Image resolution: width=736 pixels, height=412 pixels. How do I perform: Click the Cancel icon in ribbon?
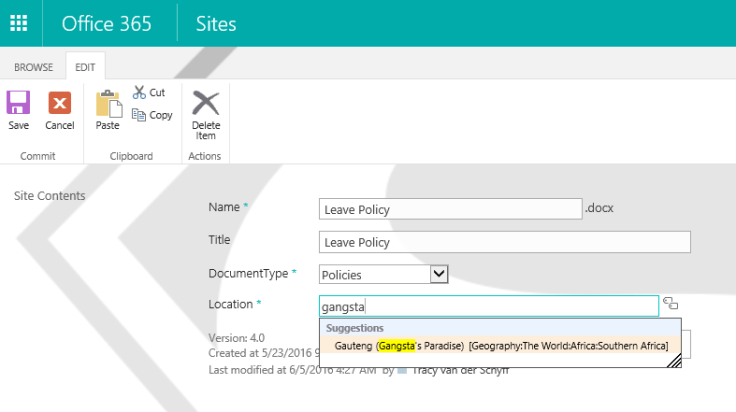coord(60,103)
